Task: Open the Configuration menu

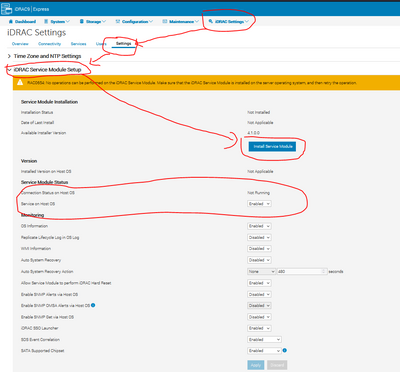Action: (x=134, y=21)
